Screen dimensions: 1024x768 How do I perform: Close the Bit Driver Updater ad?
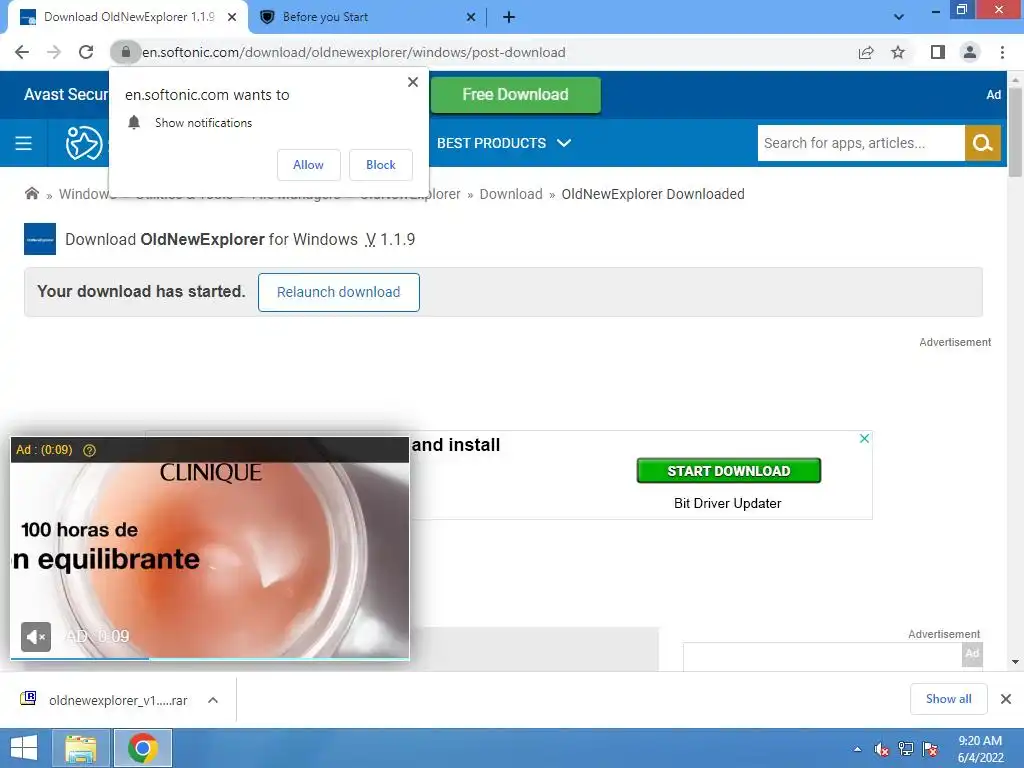click(x=864, y=438)
